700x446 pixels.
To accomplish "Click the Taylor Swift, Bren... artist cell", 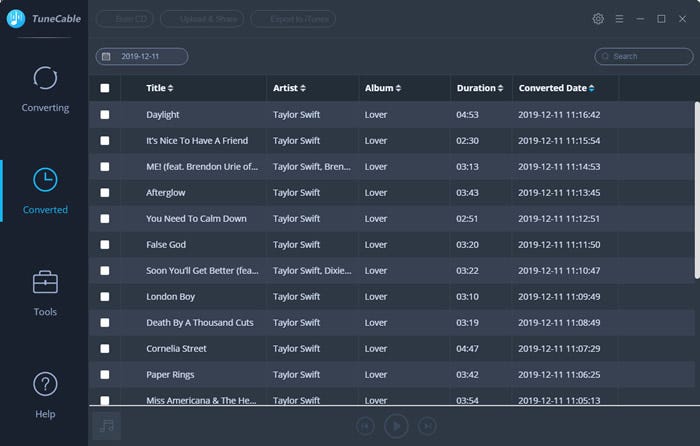I will click(312, 167).
